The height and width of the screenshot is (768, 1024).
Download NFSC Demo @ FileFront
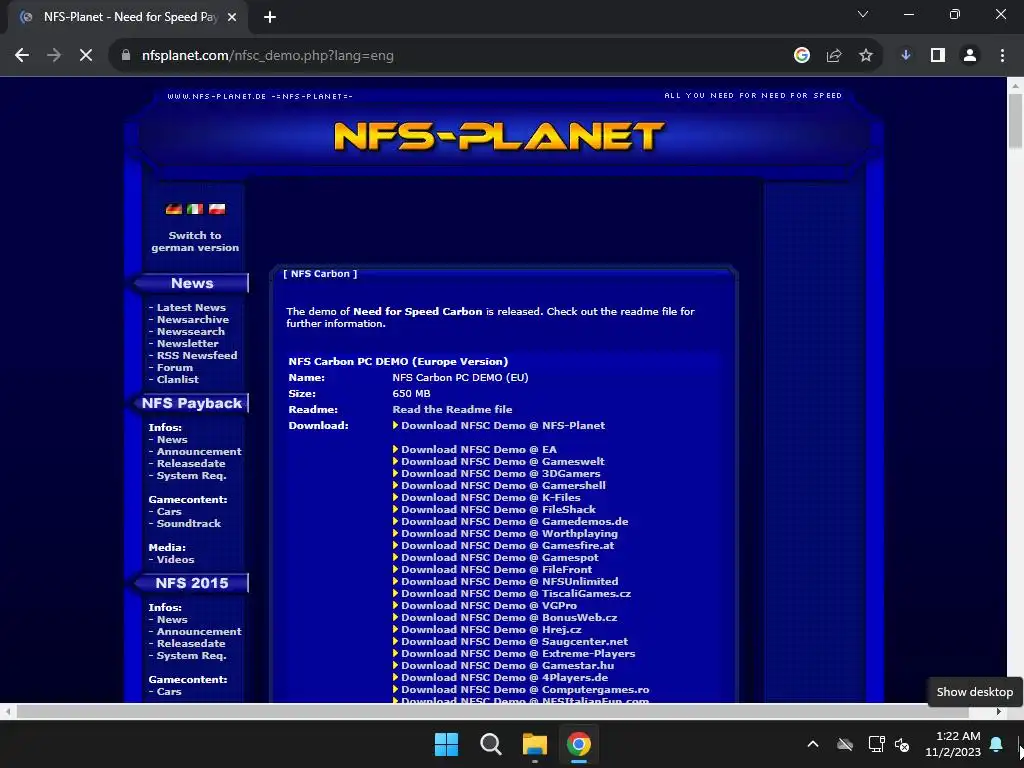coord(496,569)
